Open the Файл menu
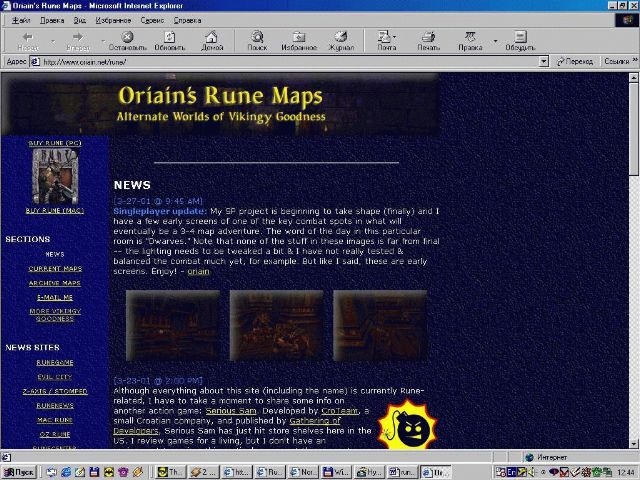640x480 pixels. tap(21, 20)
